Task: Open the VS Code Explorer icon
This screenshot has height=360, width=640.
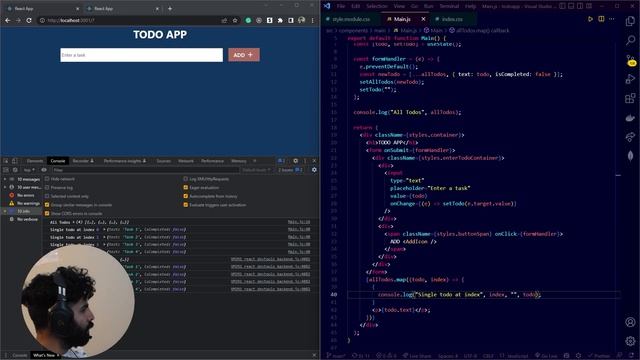Action: (x=630, y=21)
